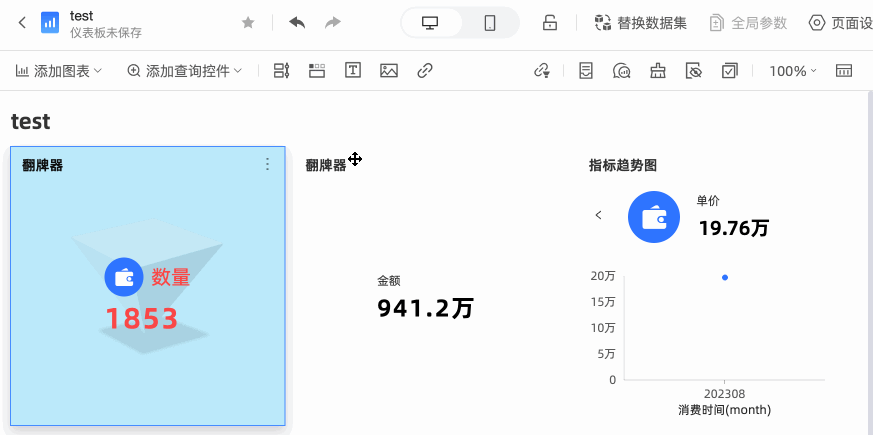Click 页面设置 button
The height and width of the screenshot is (435, 873).
[840, 22]
